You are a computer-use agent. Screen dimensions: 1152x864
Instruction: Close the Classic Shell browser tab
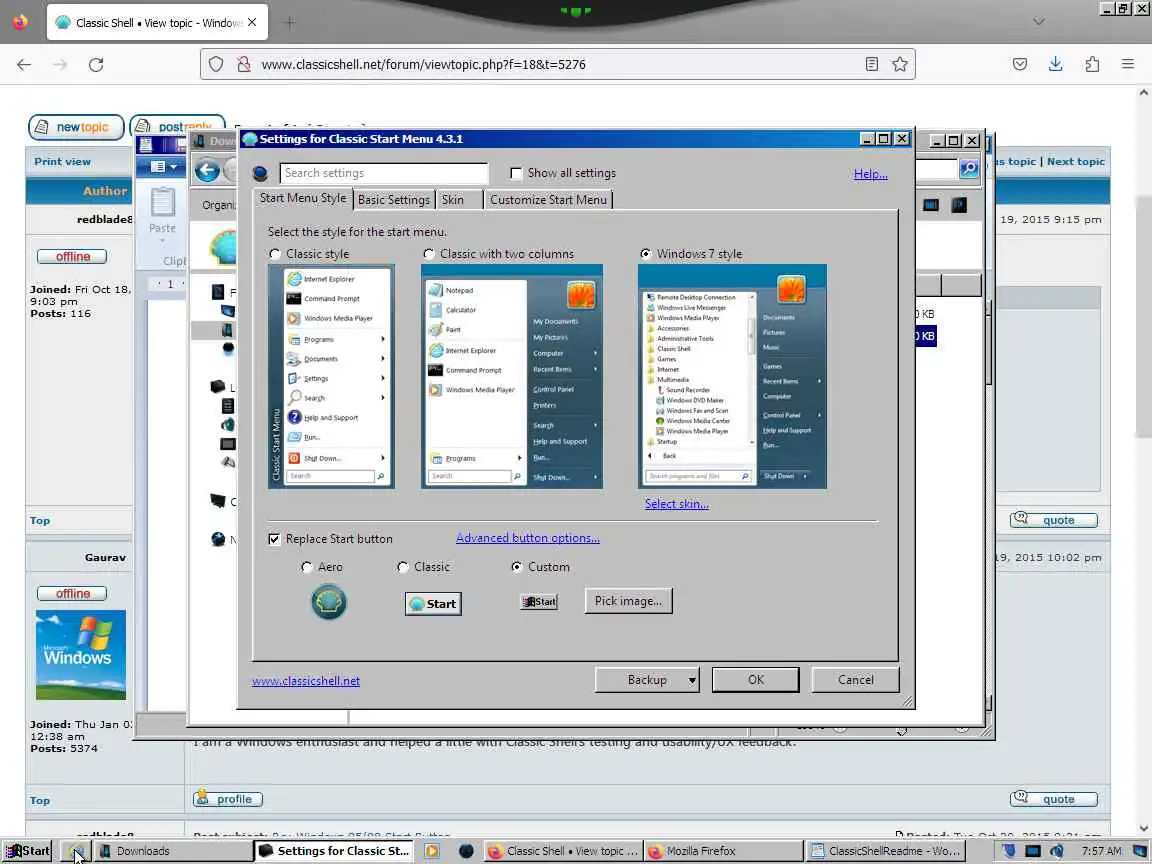[252, 23]
